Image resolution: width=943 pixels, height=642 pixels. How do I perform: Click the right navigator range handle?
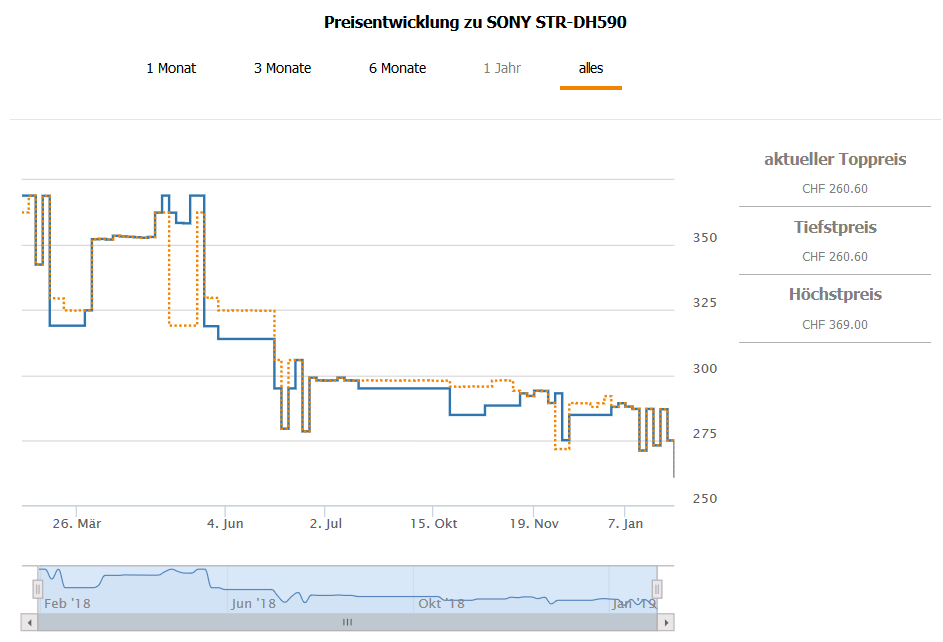click(x=657, y=588)
